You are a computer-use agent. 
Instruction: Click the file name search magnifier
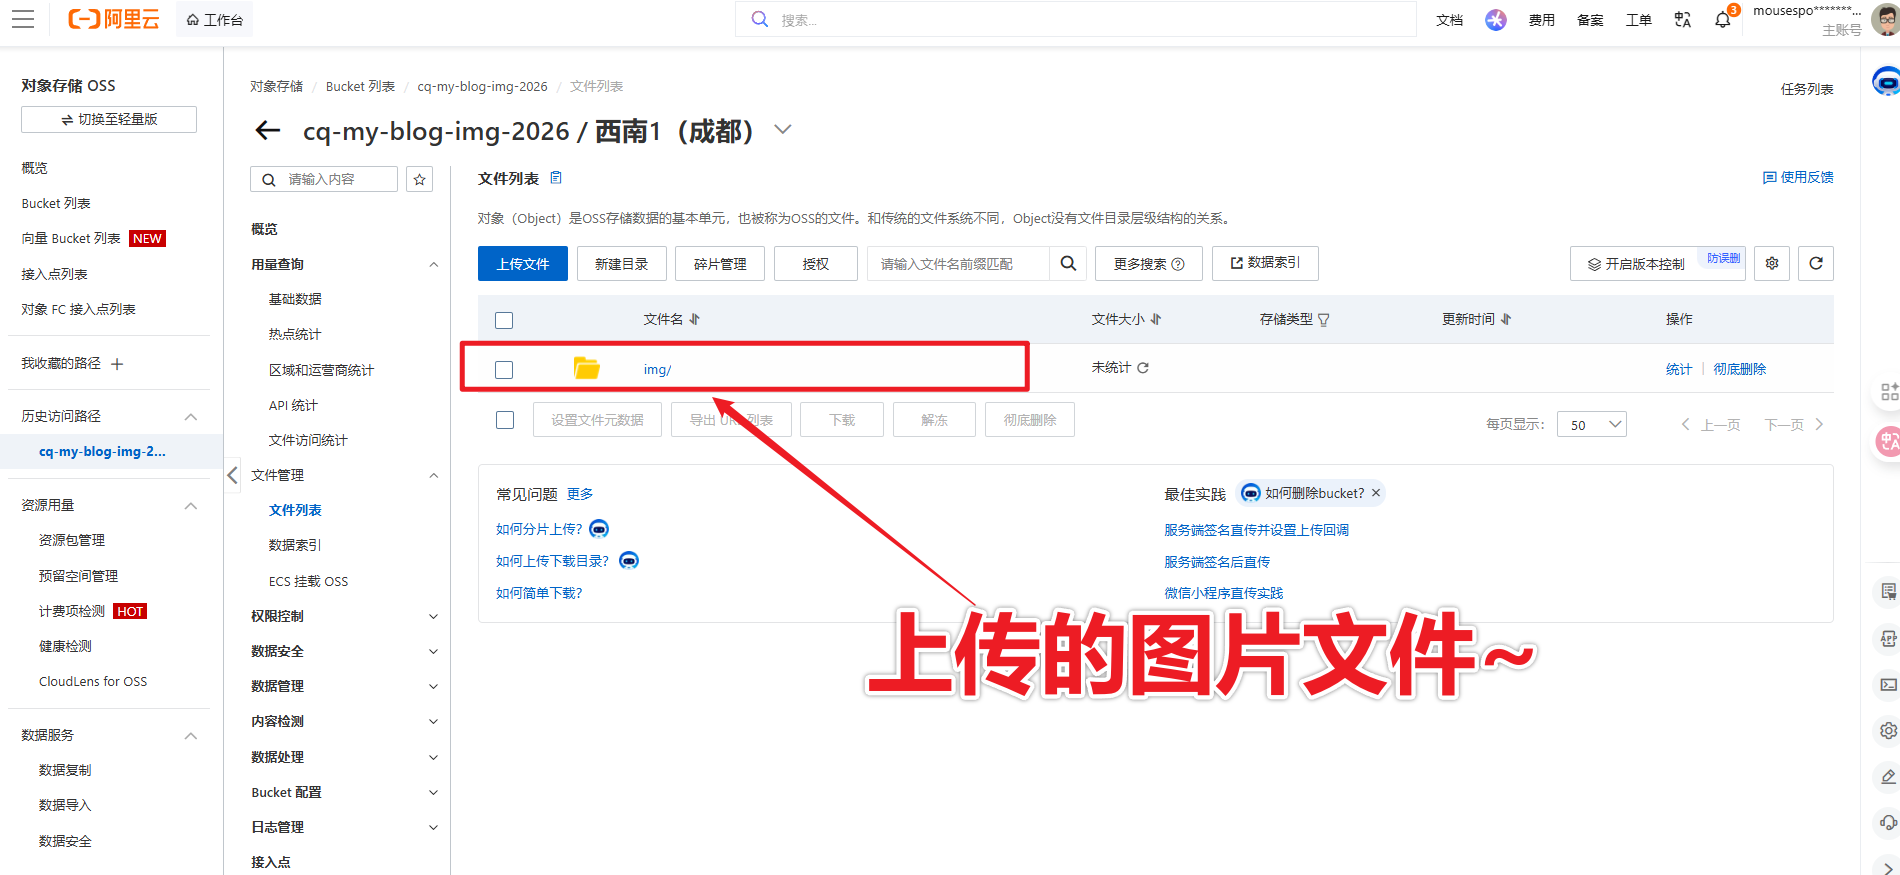pyautogui.click(x=1068, y=263)
